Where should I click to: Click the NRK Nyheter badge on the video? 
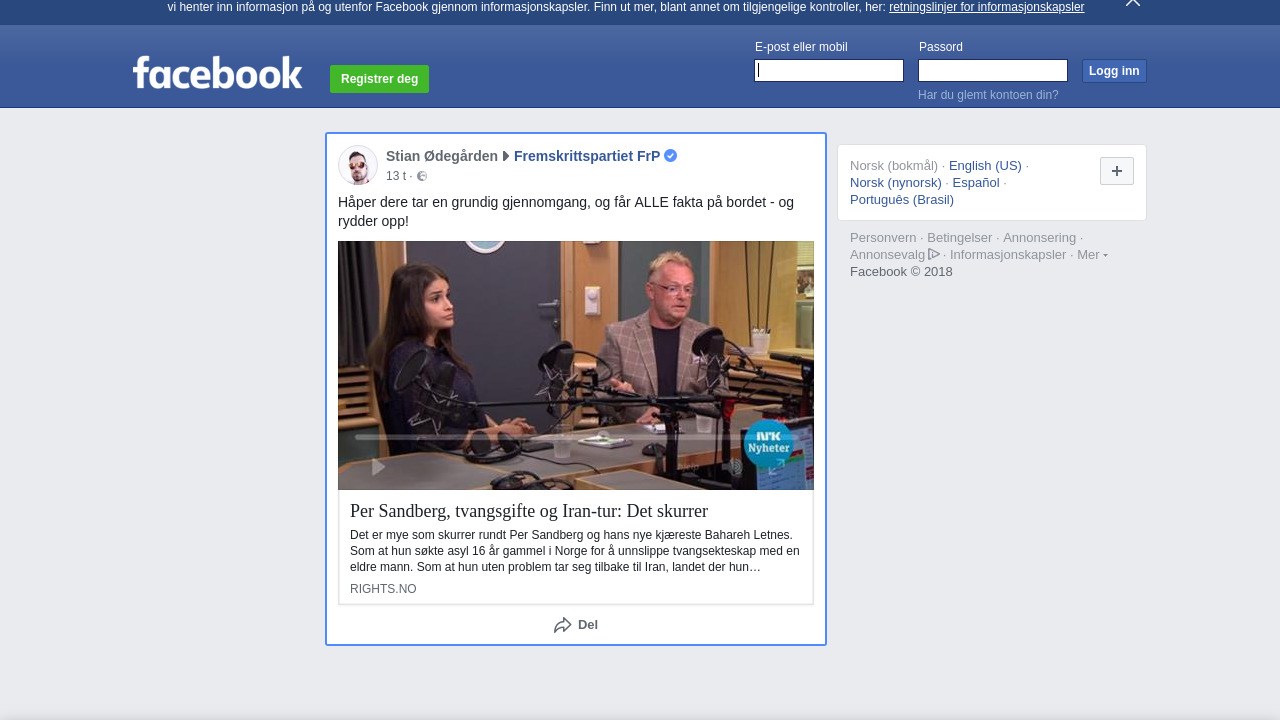tap(769, 444)
